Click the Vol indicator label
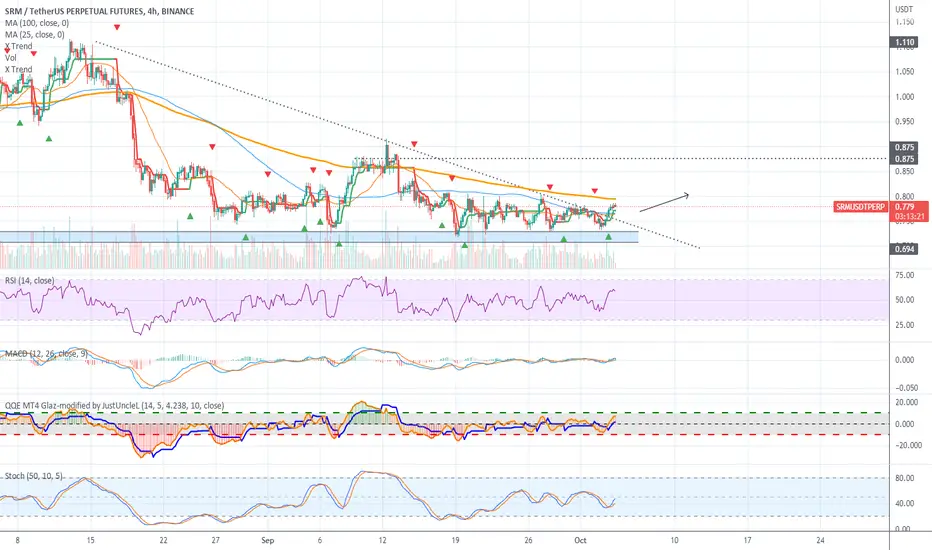 point(11,58)
